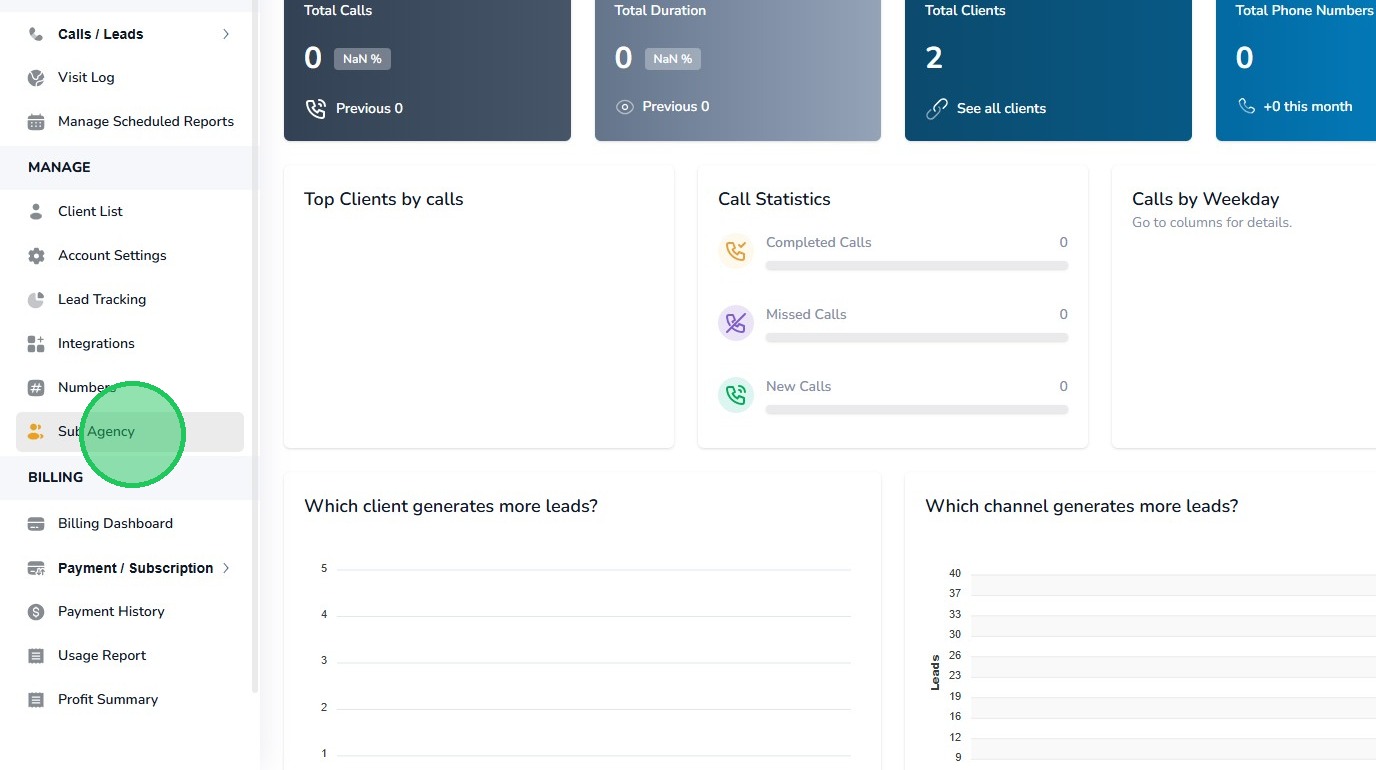1376x770 pixels.
Task: Click the Payment History dollar icon
Action: [36, 612]
